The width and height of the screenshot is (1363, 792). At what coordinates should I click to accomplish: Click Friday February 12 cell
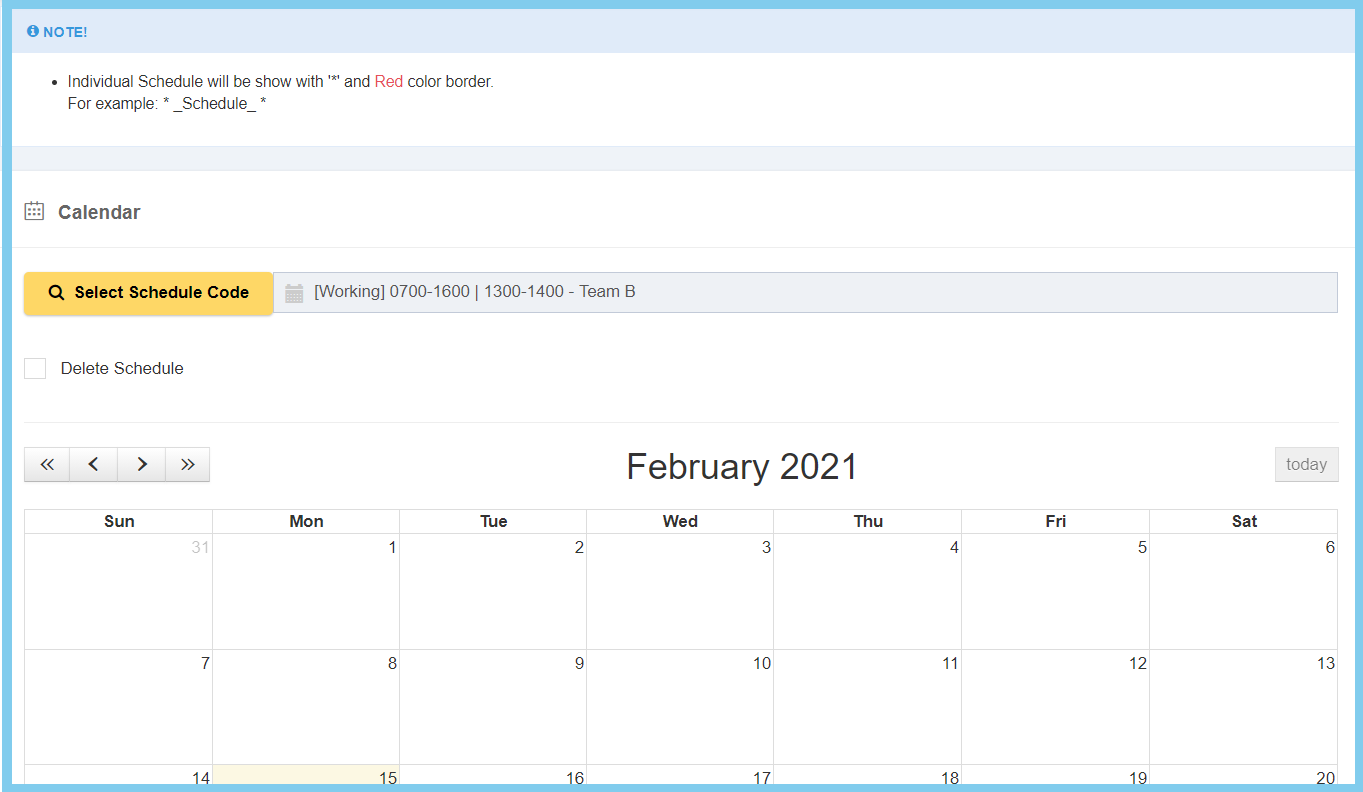[x=1055, y=706]
